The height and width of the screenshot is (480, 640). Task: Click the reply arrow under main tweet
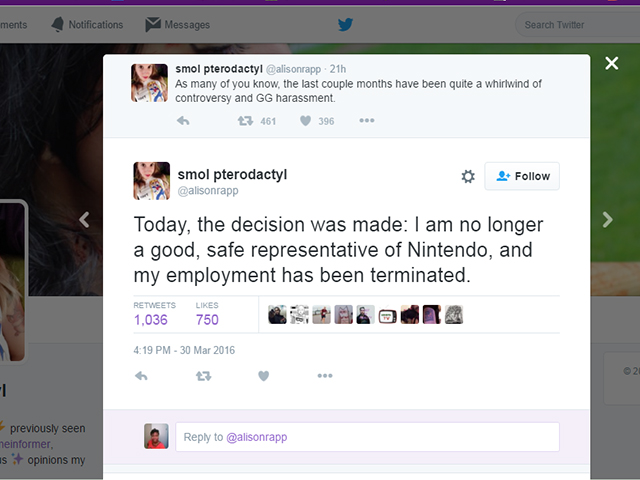click(141, 376)
